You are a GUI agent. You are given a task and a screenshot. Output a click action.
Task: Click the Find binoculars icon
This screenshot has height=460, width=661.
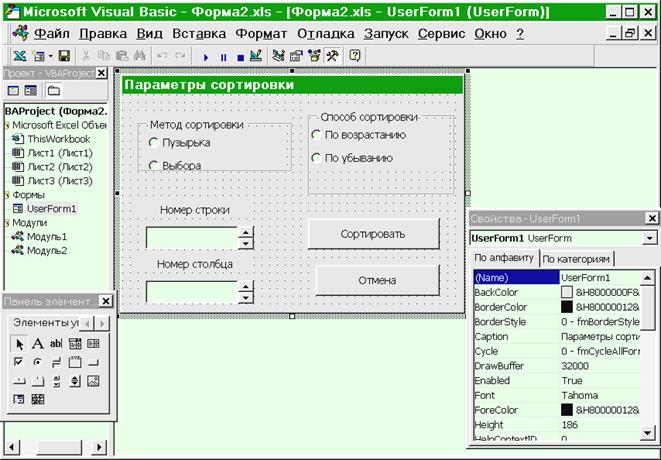click(140, 56)
